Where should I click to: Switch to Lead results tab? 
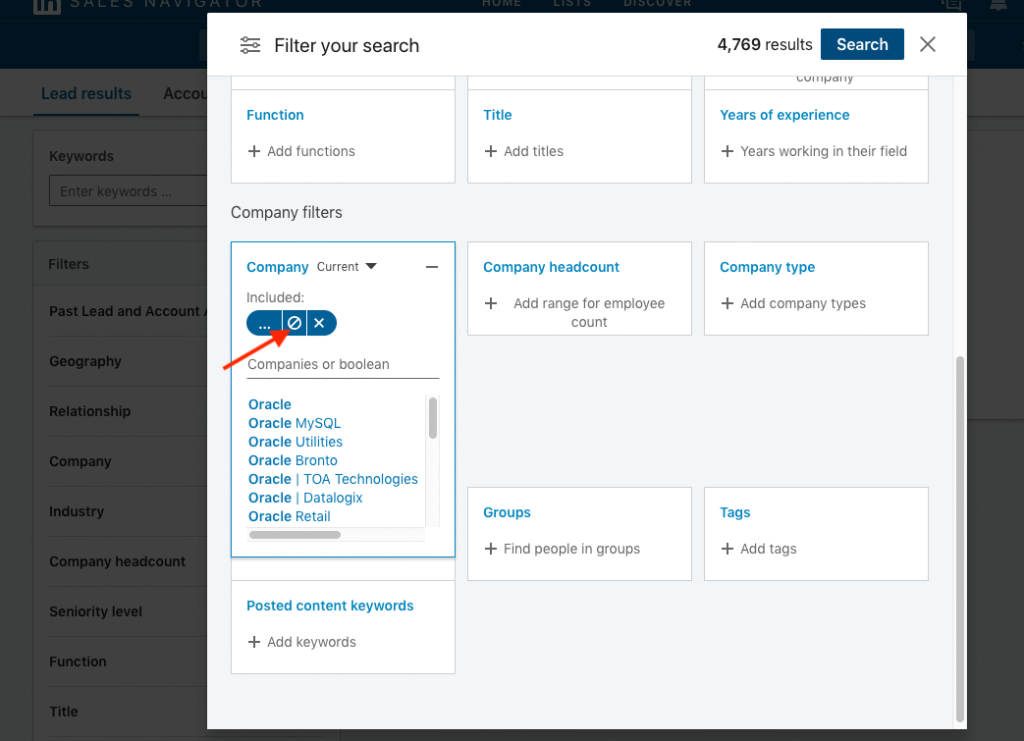pos(86,94)
